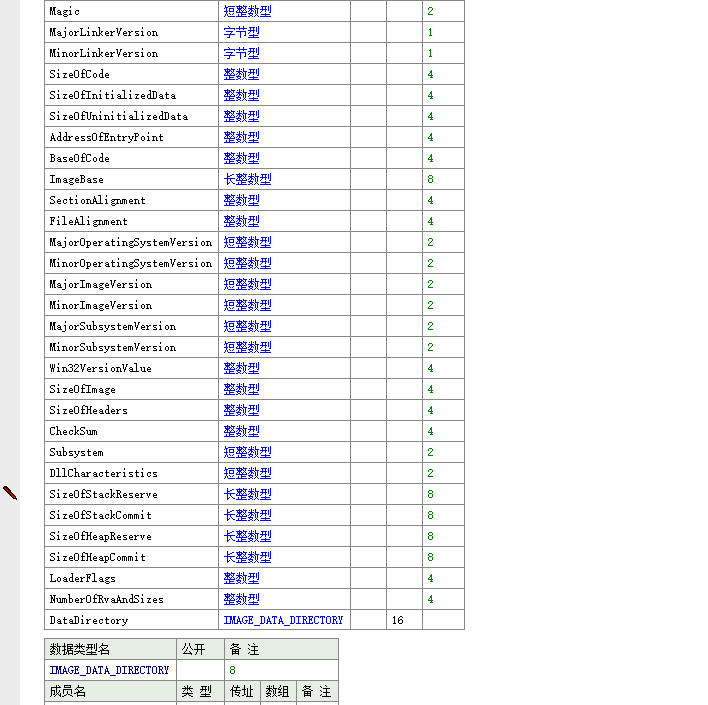
Task: Select the SizeOfHeaders member cell
Action: pos(131,410)
